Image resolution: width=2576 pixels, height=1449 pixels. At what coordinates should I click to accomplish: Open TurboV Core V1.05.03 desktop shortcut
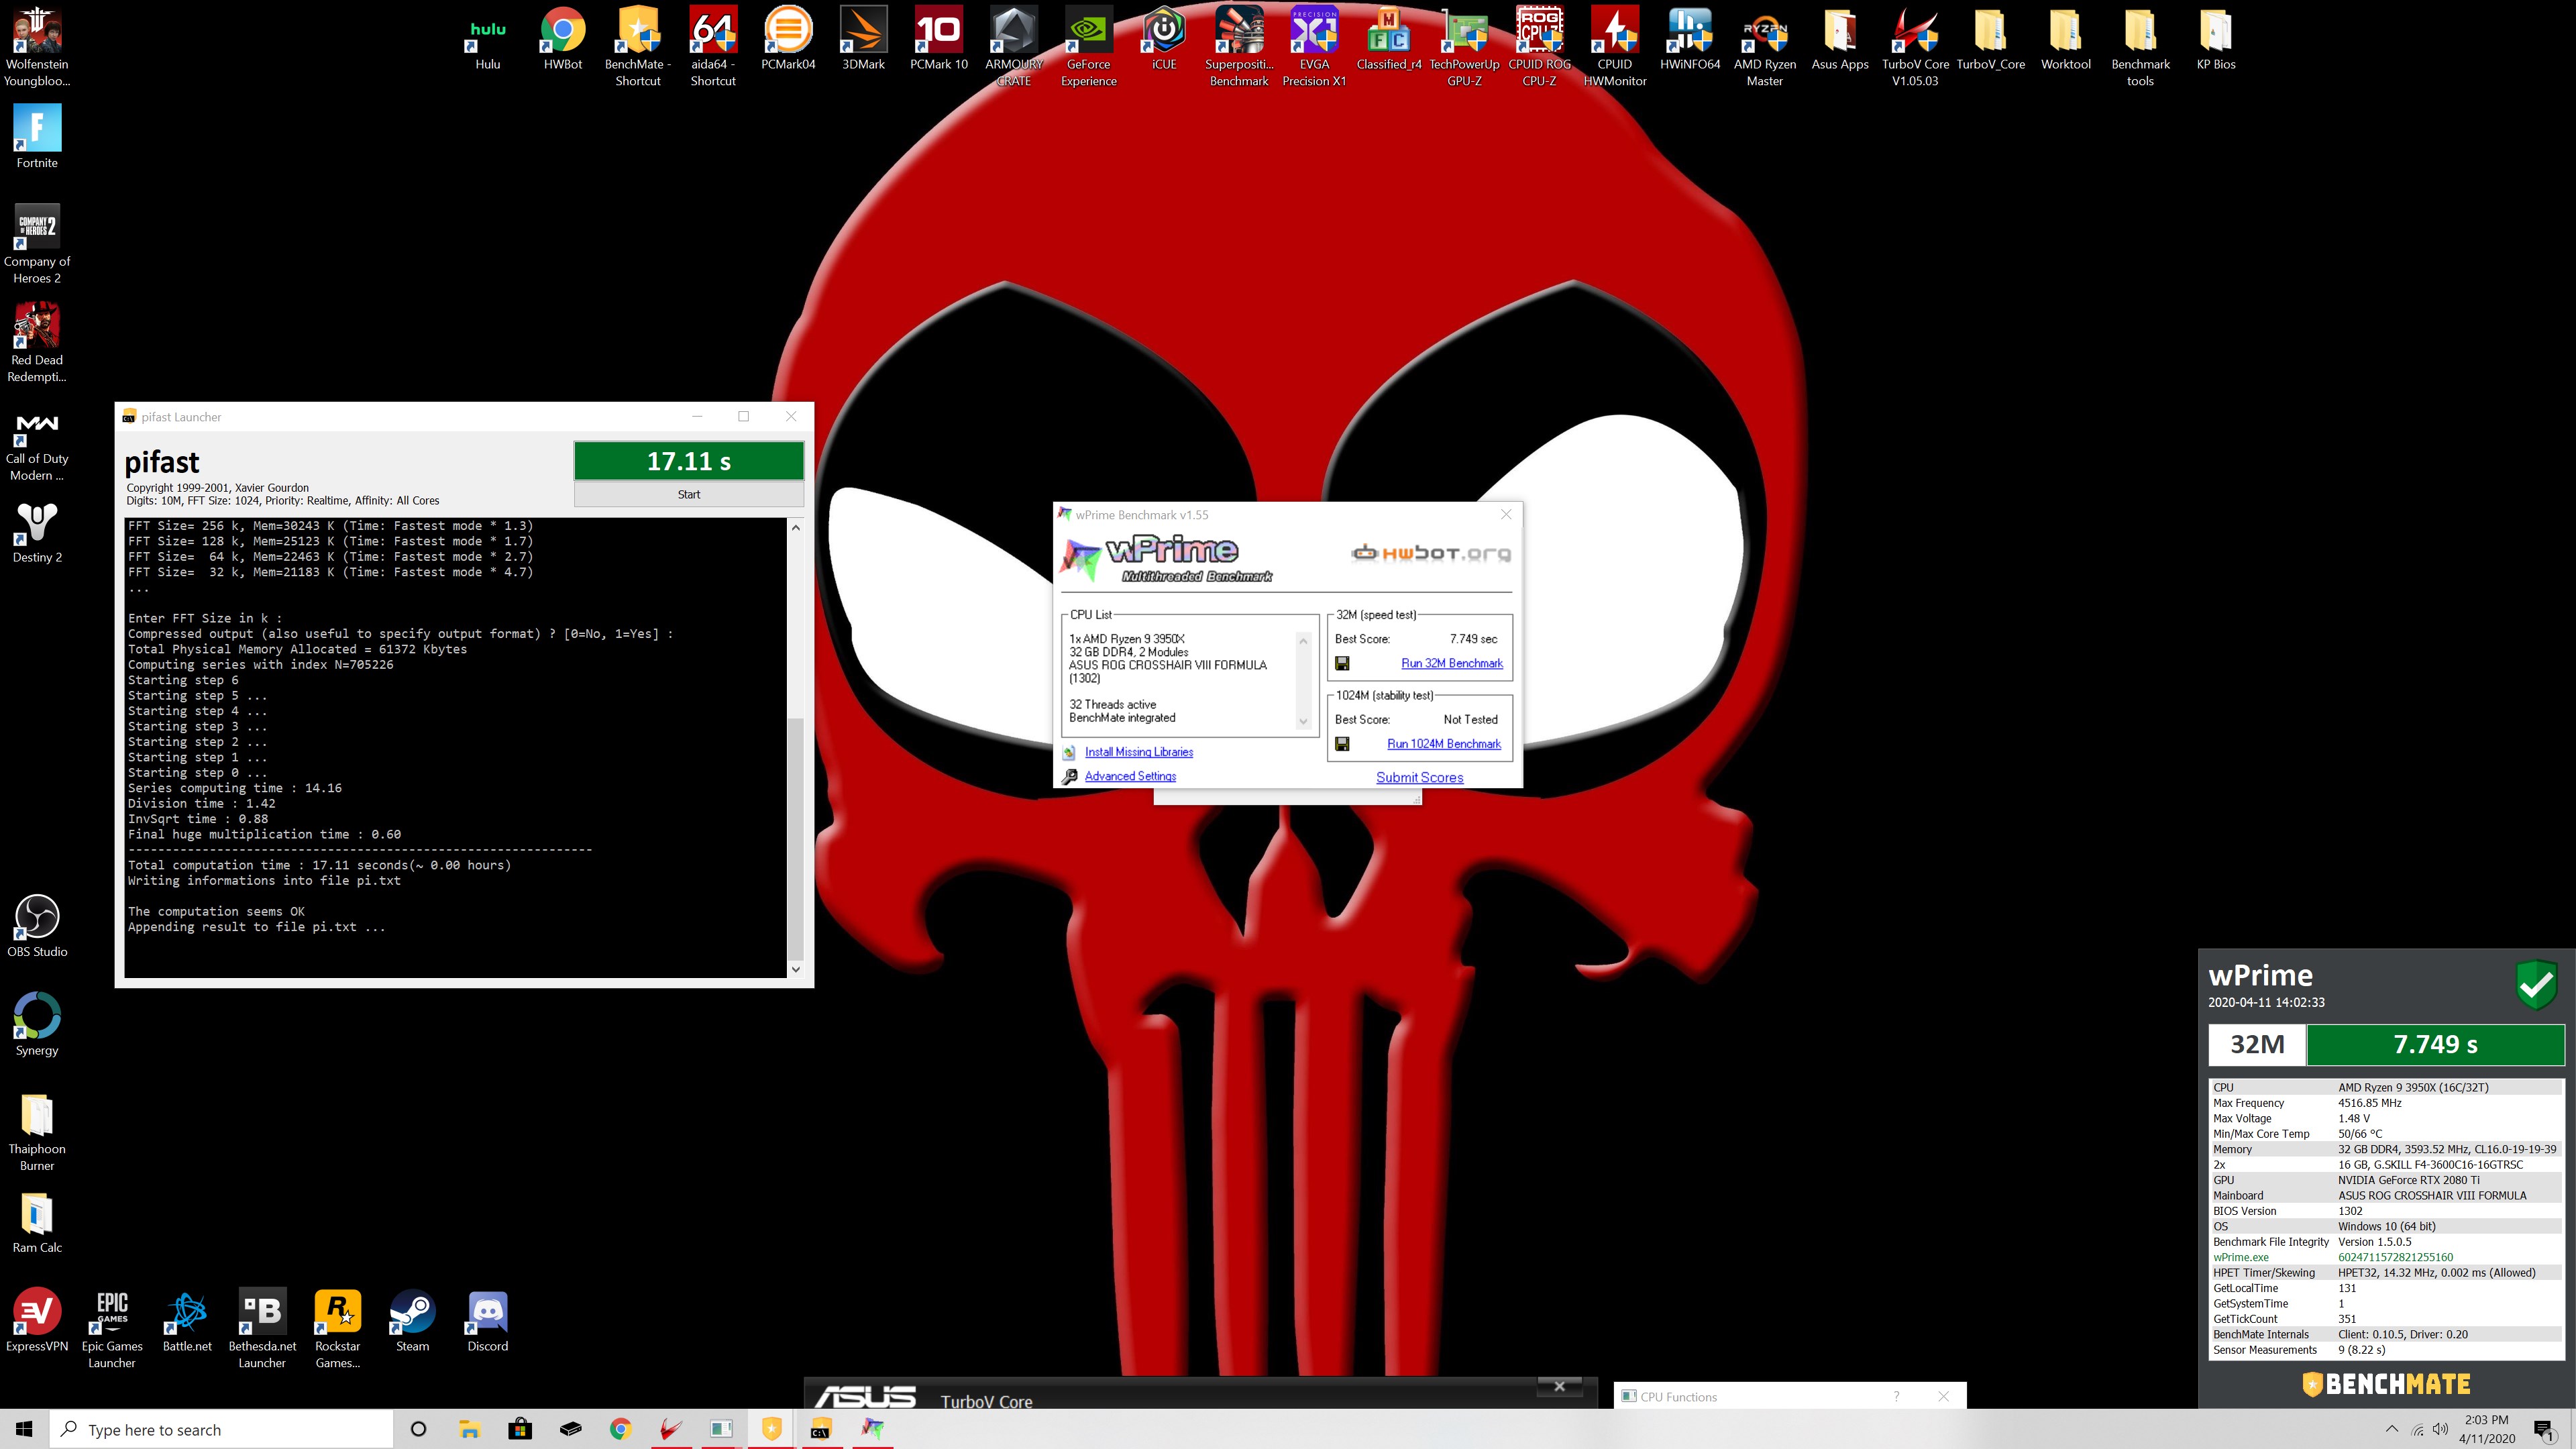(1914, 46)
